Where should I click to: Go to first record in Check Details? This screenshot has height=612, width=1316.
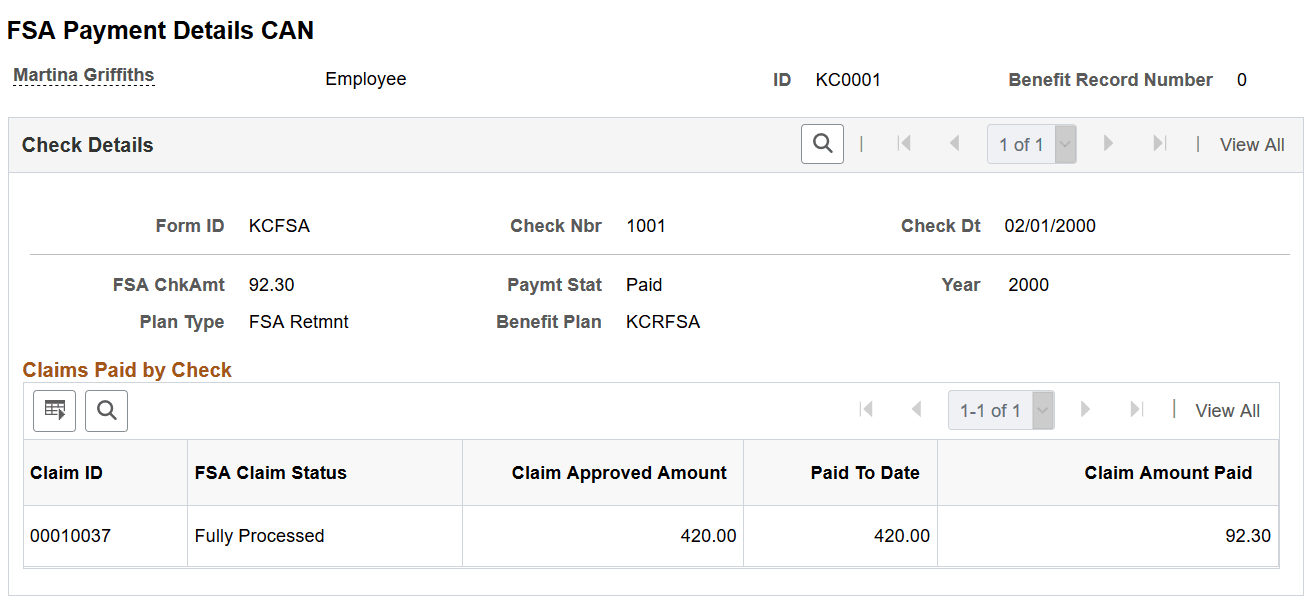[x=904, y=143]
